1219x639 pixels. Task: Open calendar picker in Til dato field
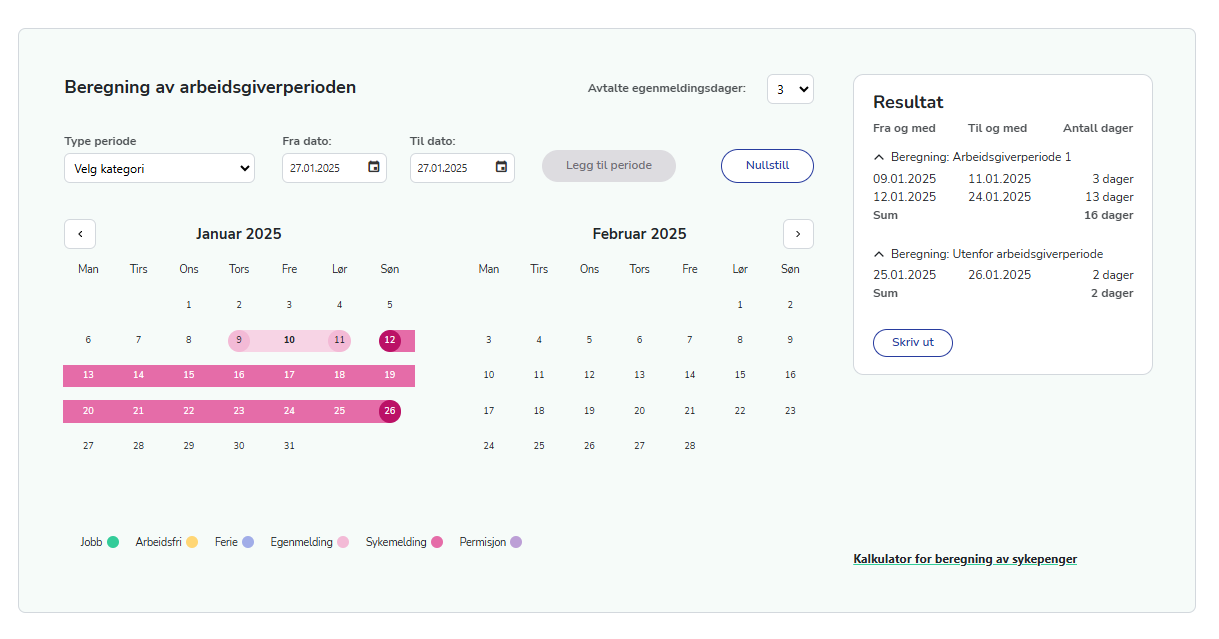(502, 167)
